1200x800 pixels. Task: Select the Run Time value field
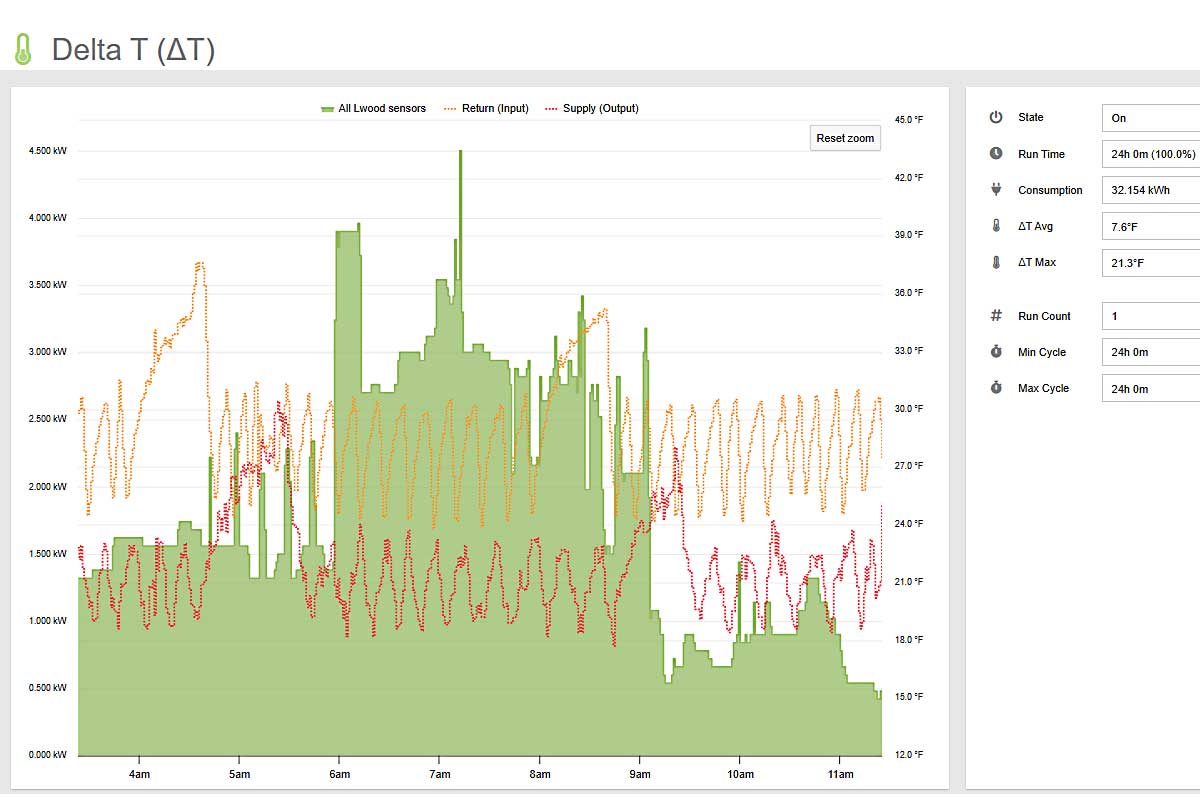(x=1150, y=154)
